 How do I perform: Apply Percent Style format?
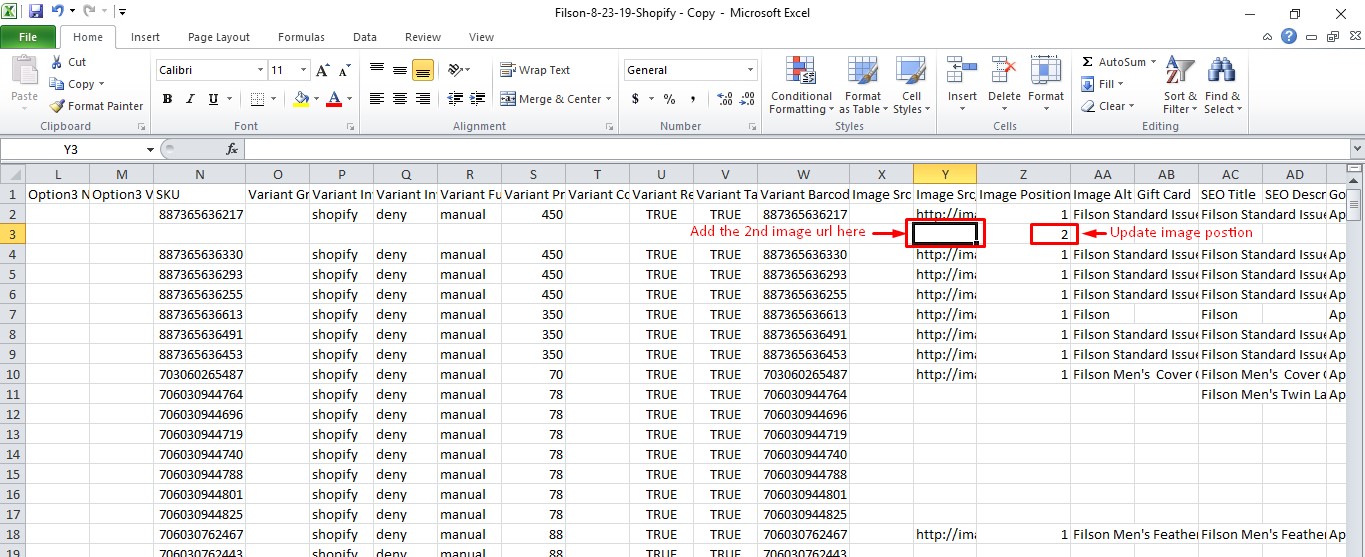[669, 99]
